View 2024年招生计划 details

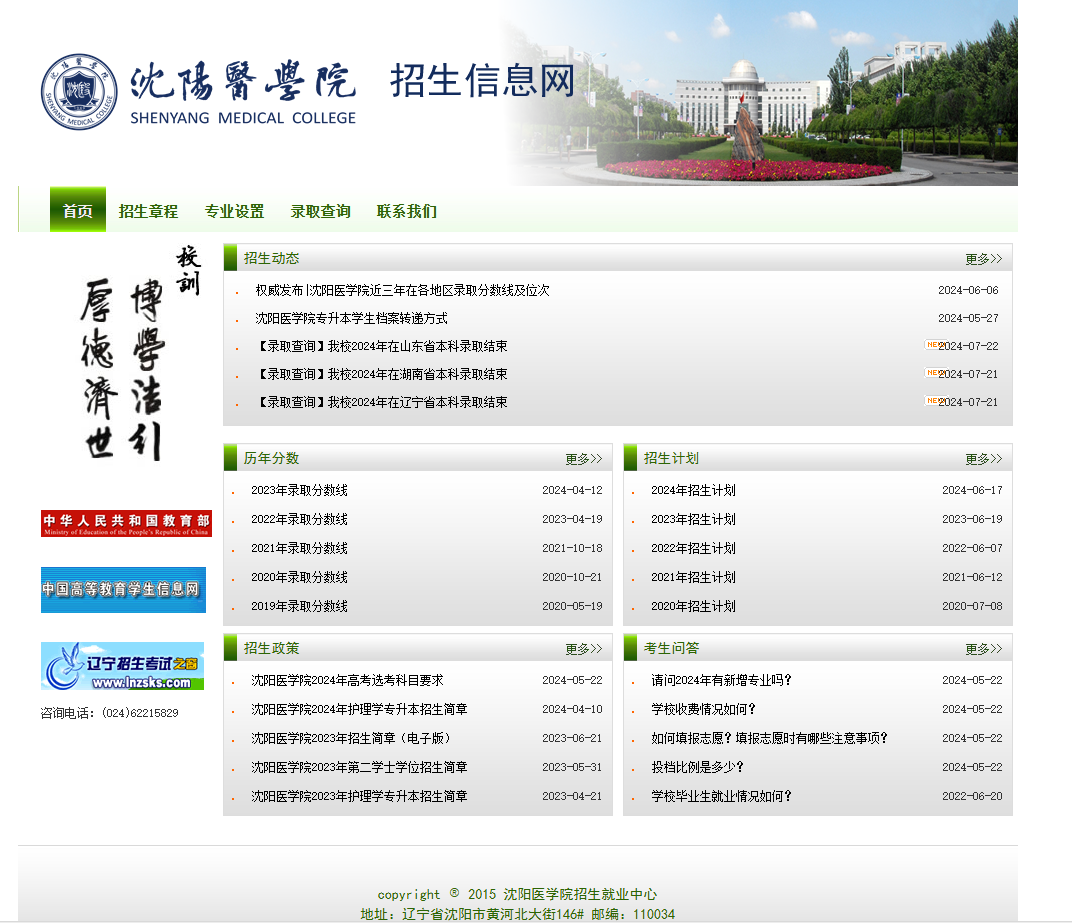(695, 490)
